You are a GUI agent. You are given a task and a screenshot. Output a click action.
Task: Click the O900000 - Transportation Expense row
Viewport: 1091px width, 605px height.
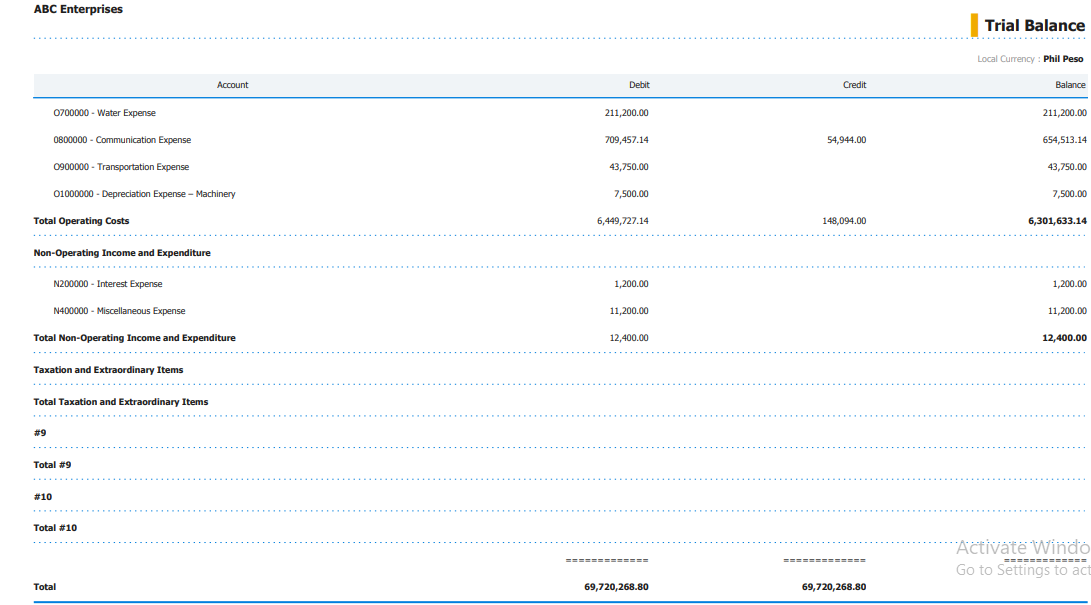point(121,167)
